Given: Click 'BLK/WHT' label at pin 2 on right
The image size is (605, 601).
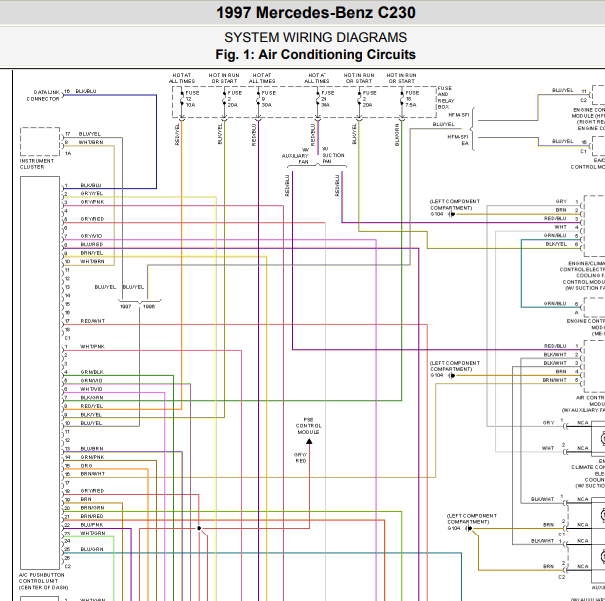Looking at the screenshot, I should (x=555, y=354).
